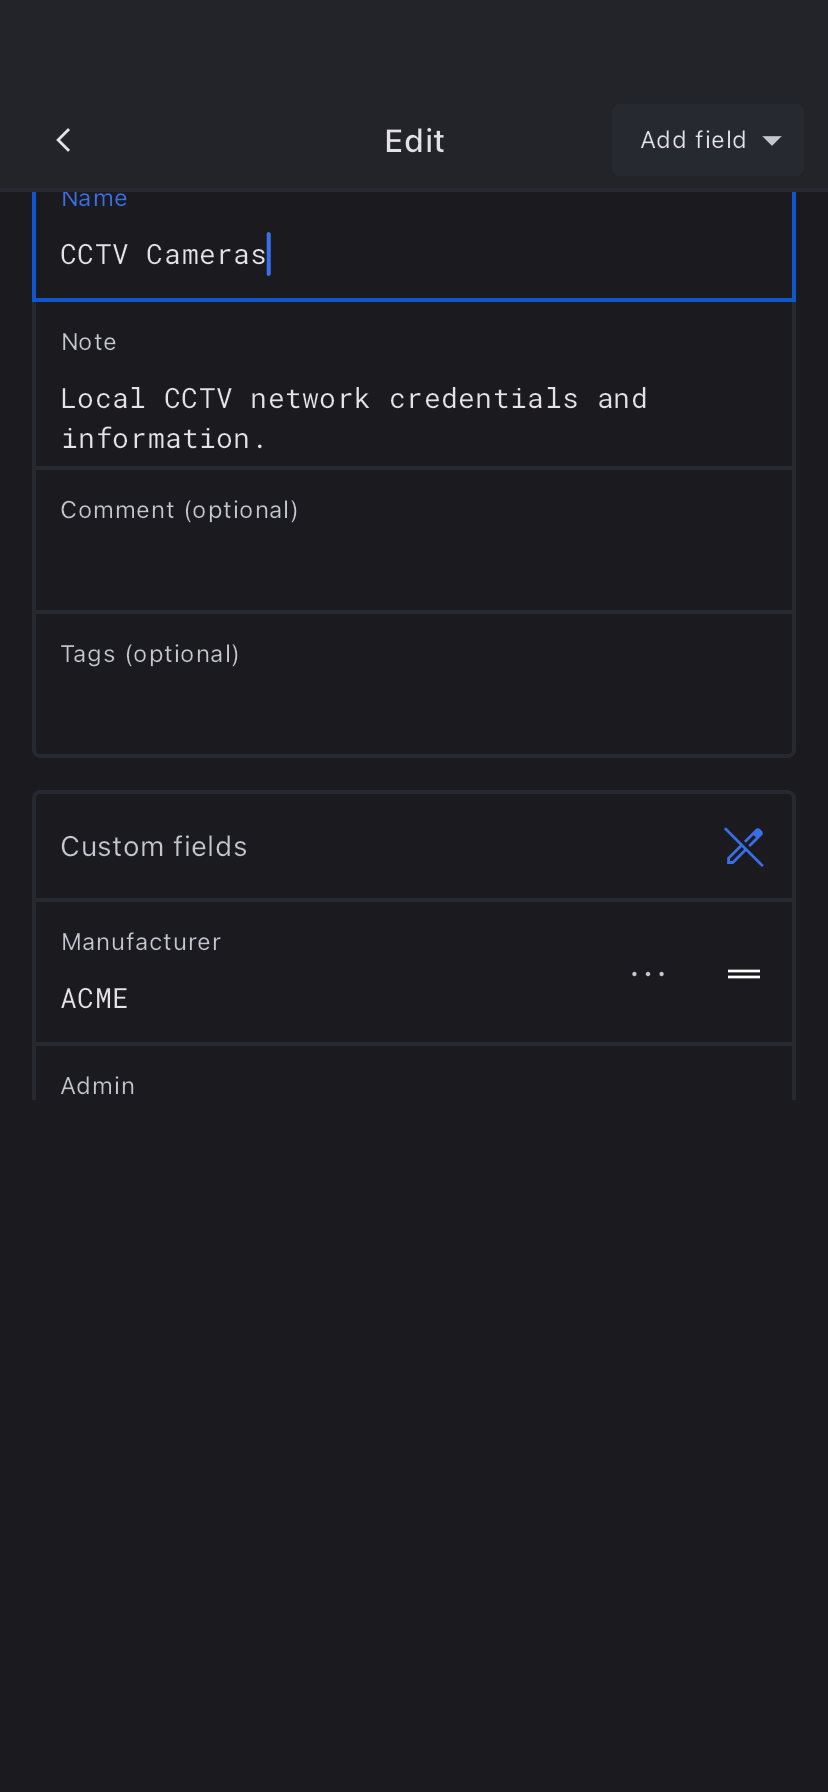This screenshot has height=1792, width=828.
Task: Click the Add field dropdown triangle
Action: click(x=772, y=141)
